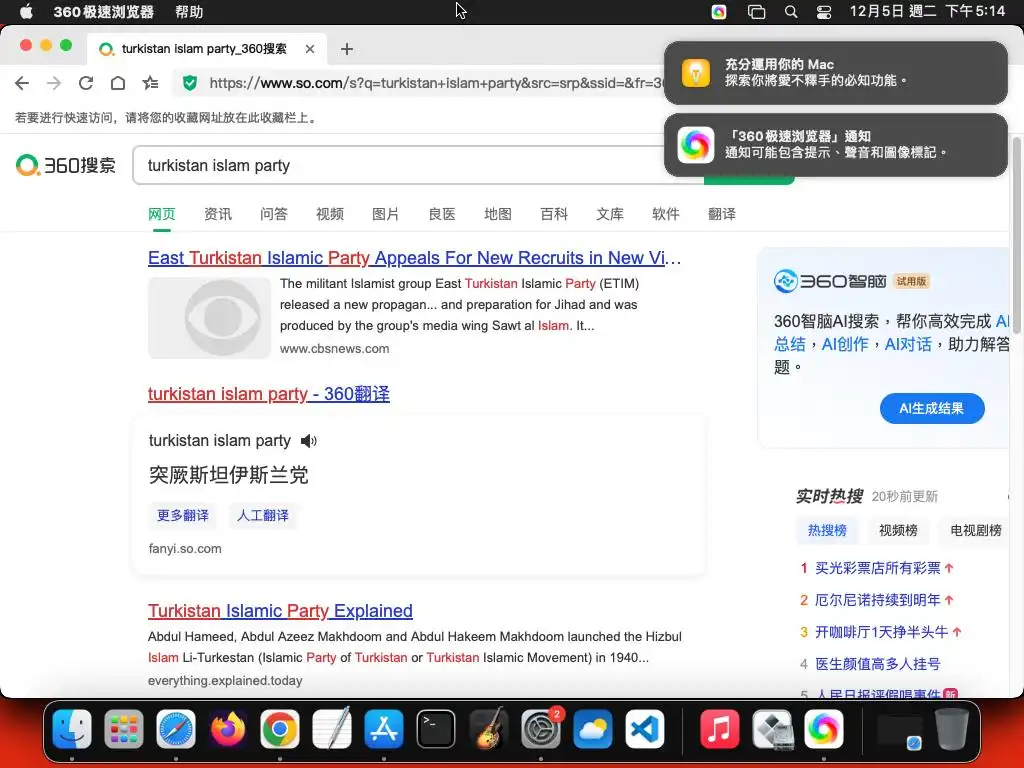This screenshot has width=1024, height=768.
Task: Open the Apple menu
Action: tap(26, 12)
